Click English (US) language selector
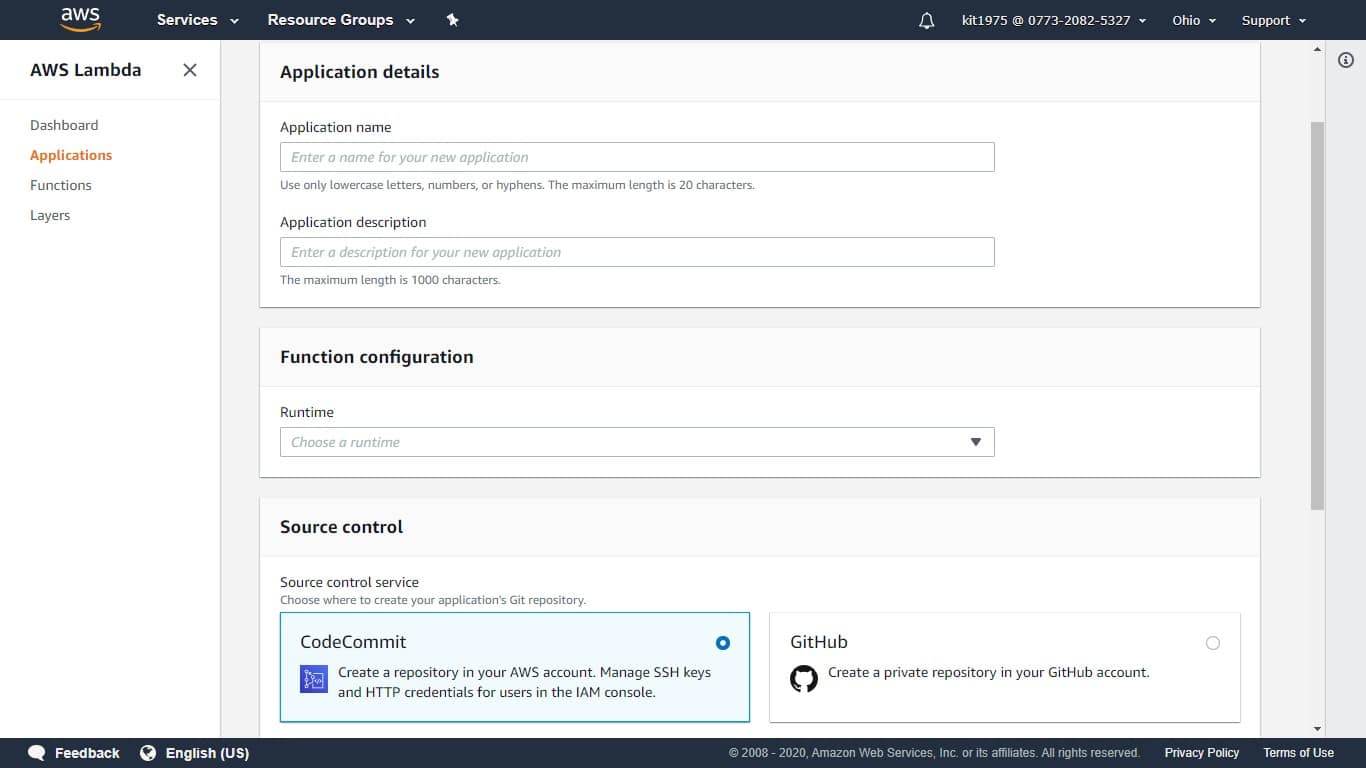The width and height of the screenshot is (1366, 768). (x=207, y=753)
